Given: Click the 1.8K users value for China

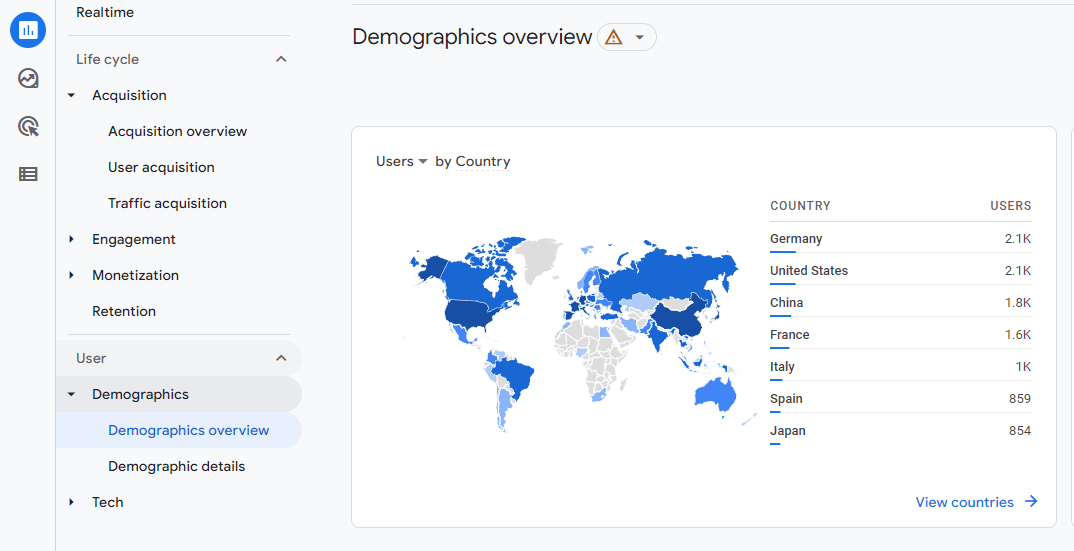Looking at the screenshot, I should point(1018,303).
